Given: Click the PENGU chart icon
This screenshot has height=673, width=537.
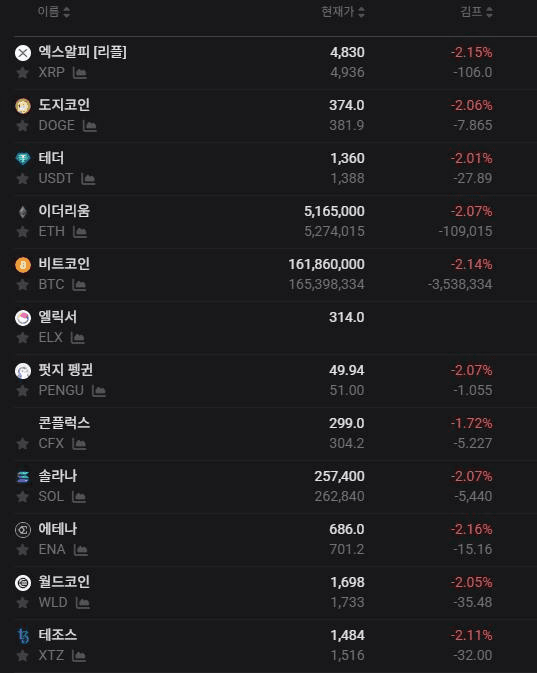Looking at the screenshot, I should tap(99, 391).
